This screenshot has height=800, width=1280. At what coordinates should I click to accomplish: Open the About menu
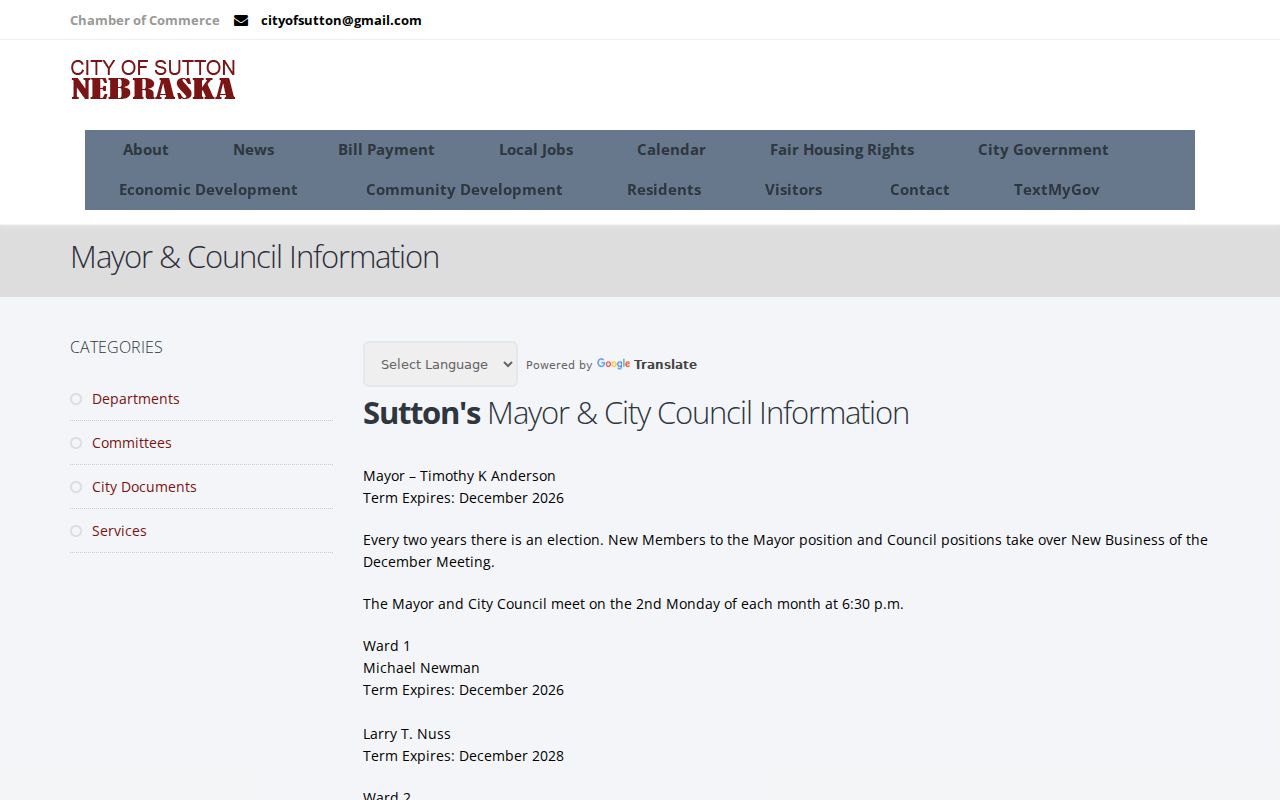pyautogui.click(x=146, y=150)
